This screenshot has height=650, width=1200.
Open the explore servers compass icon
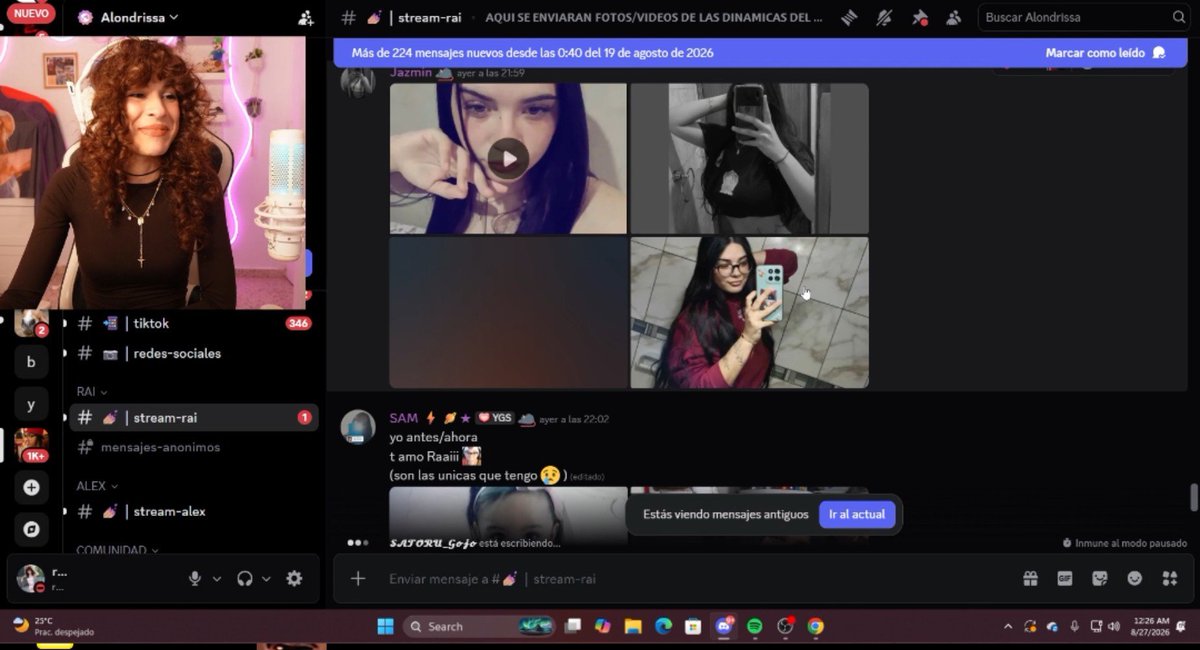31,529
